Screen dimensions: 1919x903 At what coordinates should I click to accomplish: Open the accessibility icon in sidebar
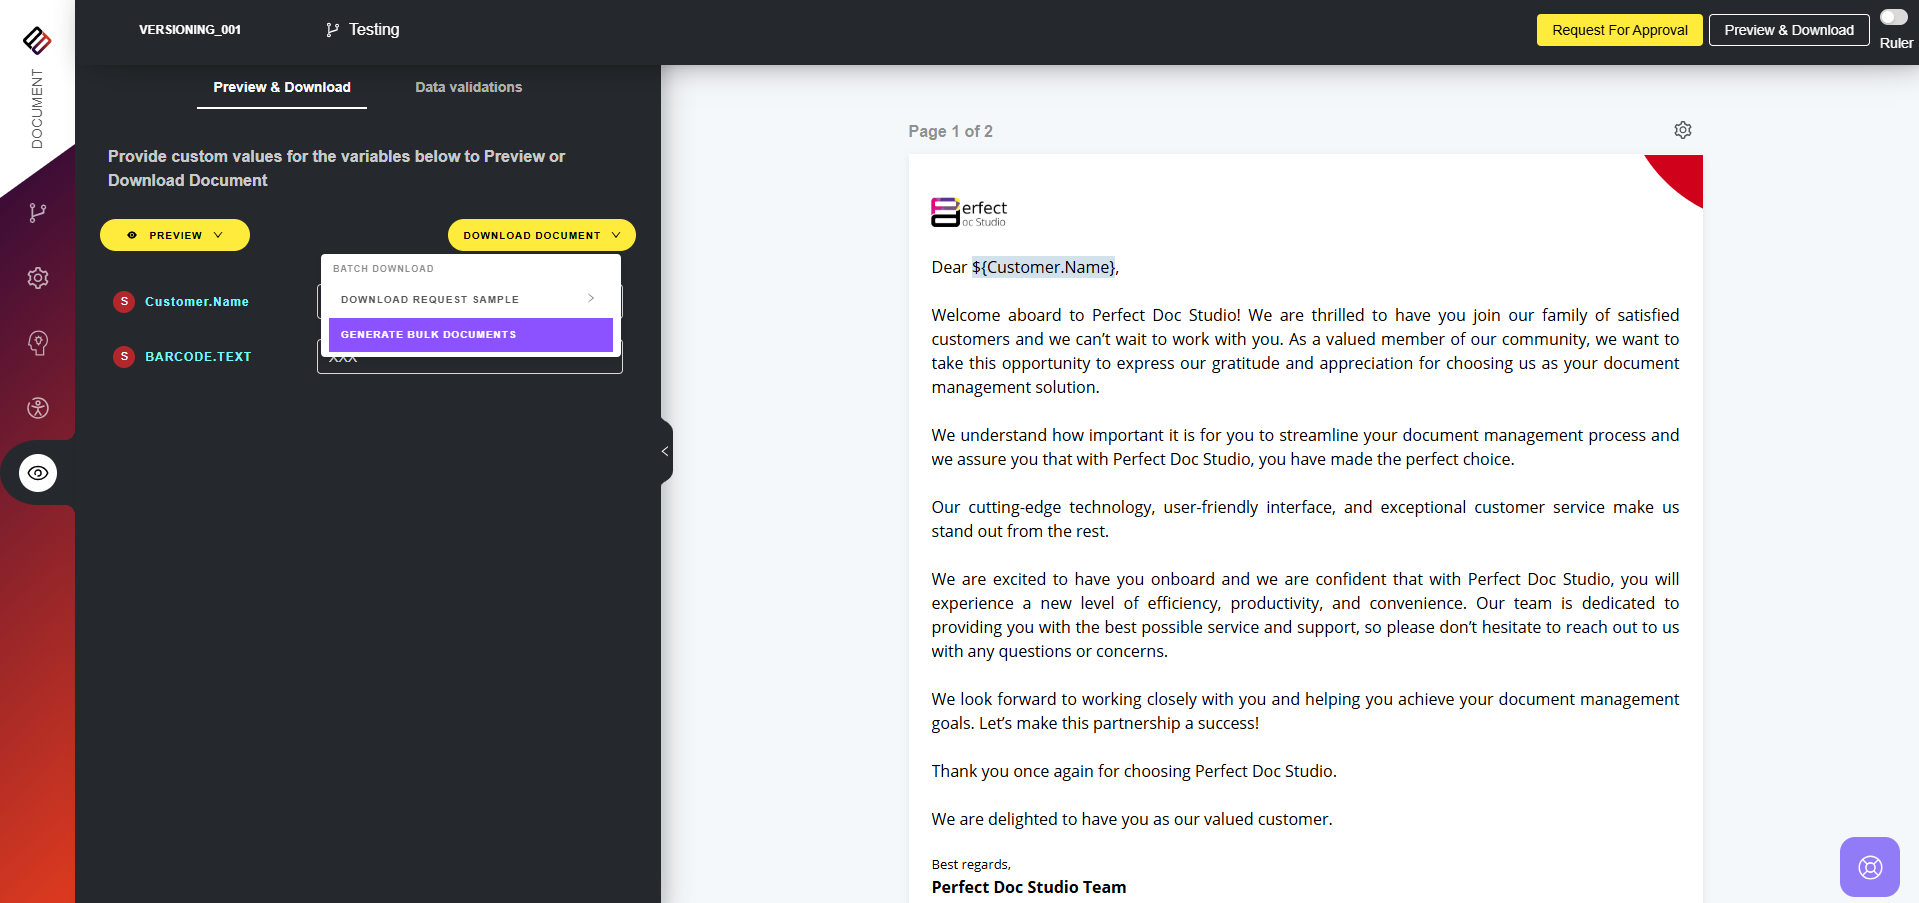pos(38,408)
